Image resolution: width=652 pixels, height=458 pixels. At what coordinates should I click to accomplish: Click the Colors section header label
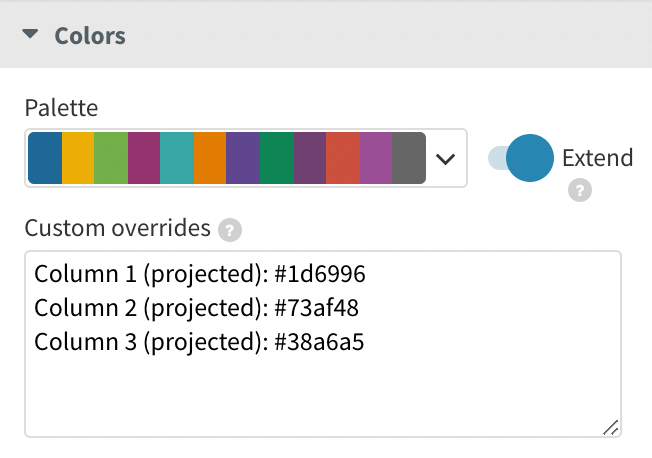click(90, 35)
